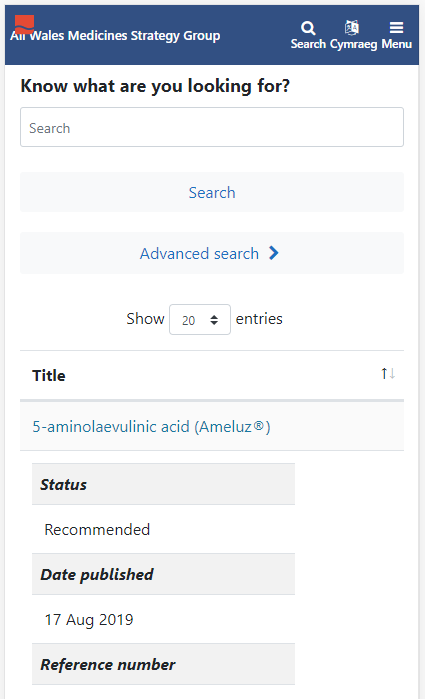The width and height of the screenshot is (425, 699).
Task: Open the Show entries dropdown
Action: pyautogui.click(x=200, y=319)
